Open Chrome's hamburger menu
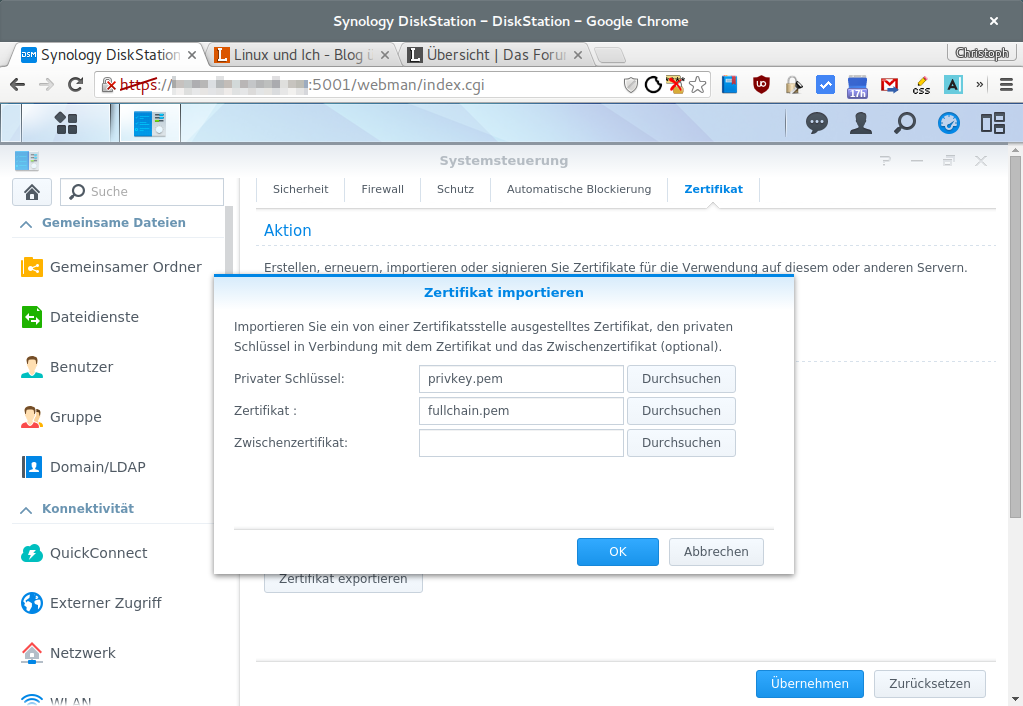Image resolution: width=1023 pixels, height=706 pixels. (x=1003, y=85)
